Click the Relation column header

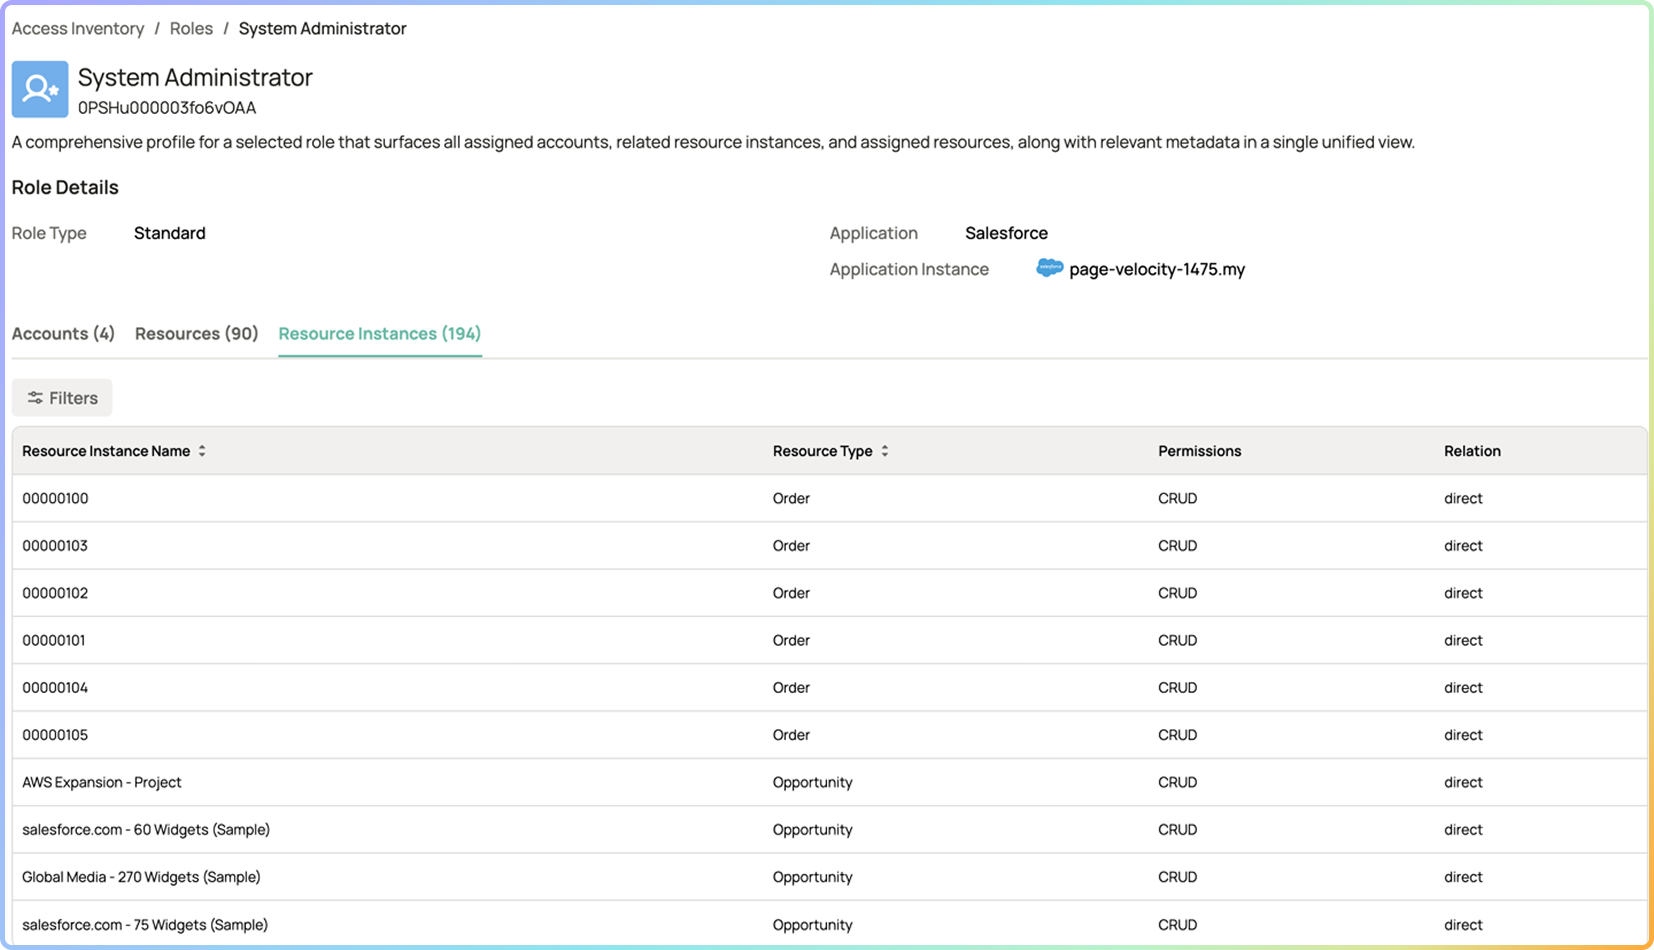1472,451
